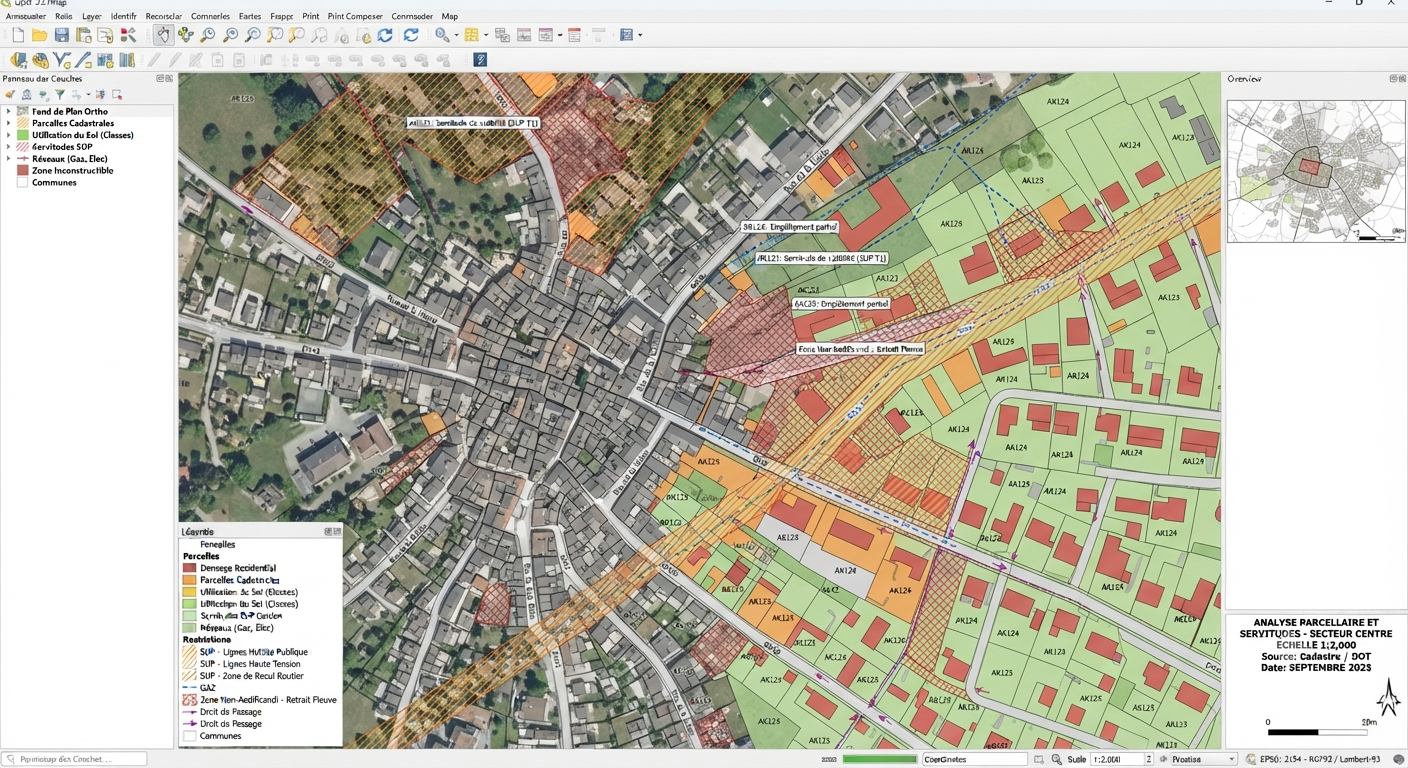Click the first data source icon in the second toolbar
This screenshot has height=768, width=1408.
tap(18, 60)
